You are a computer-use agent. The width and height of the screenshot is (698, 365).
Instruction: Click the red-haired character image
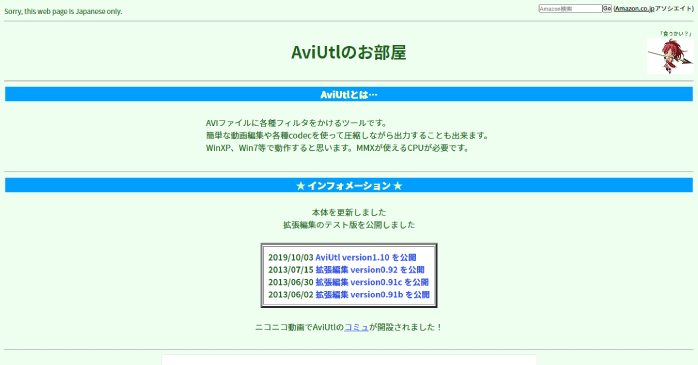point(670,56)
